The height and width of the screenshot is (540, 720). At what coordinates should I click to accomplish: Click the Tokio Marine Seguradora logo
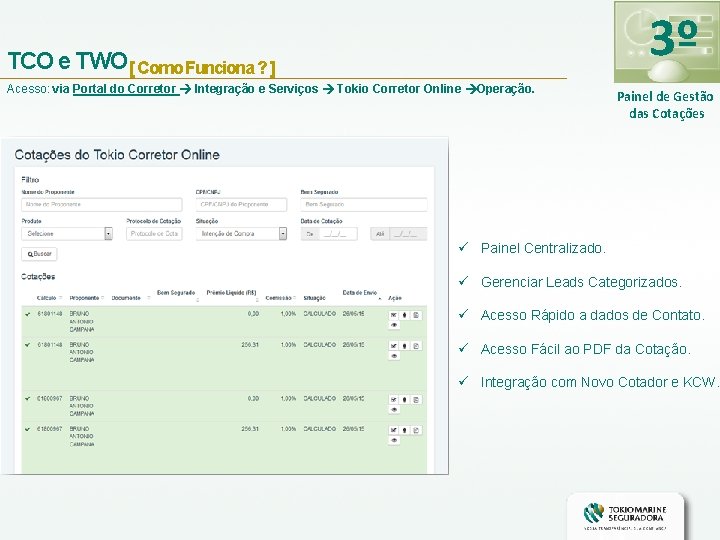(625, 516)
